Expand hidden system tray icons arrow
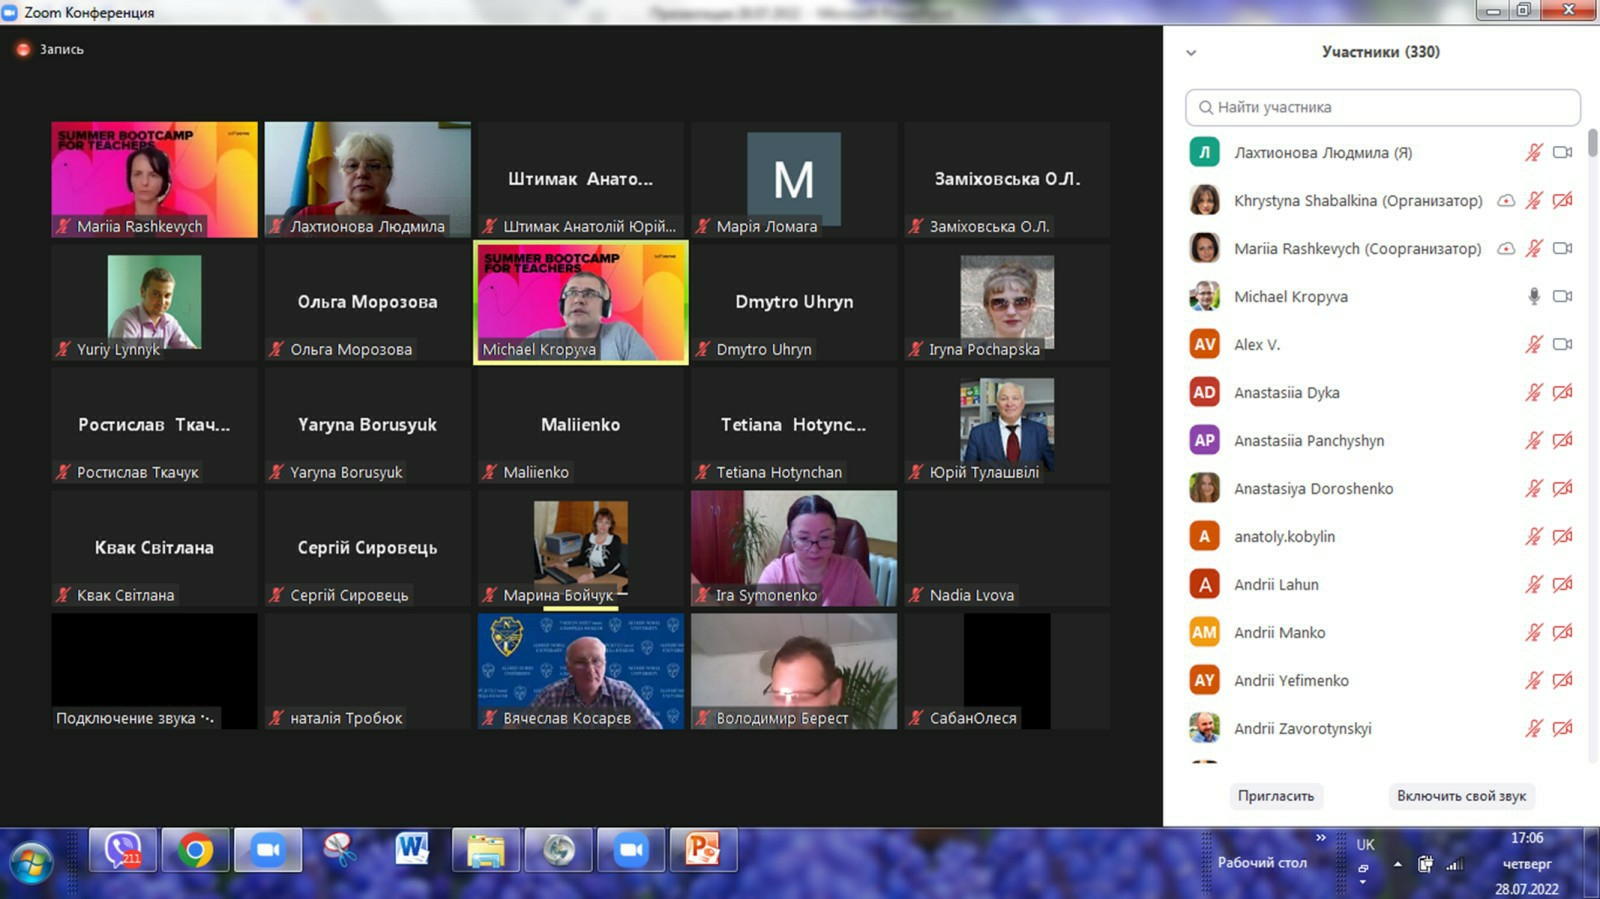1600x899 pixels. [x=1397, y=864]
